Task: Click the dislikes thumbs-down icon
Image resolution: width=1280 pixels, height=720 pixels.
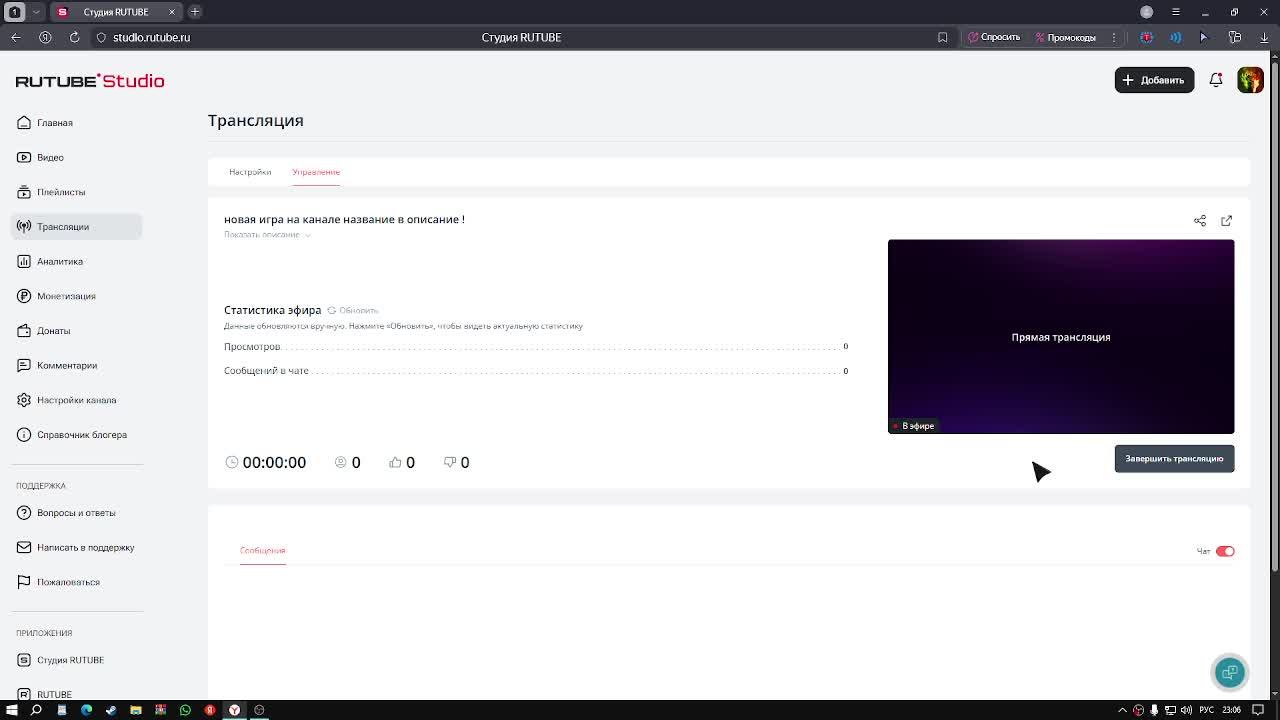Action: coord(450,462)
